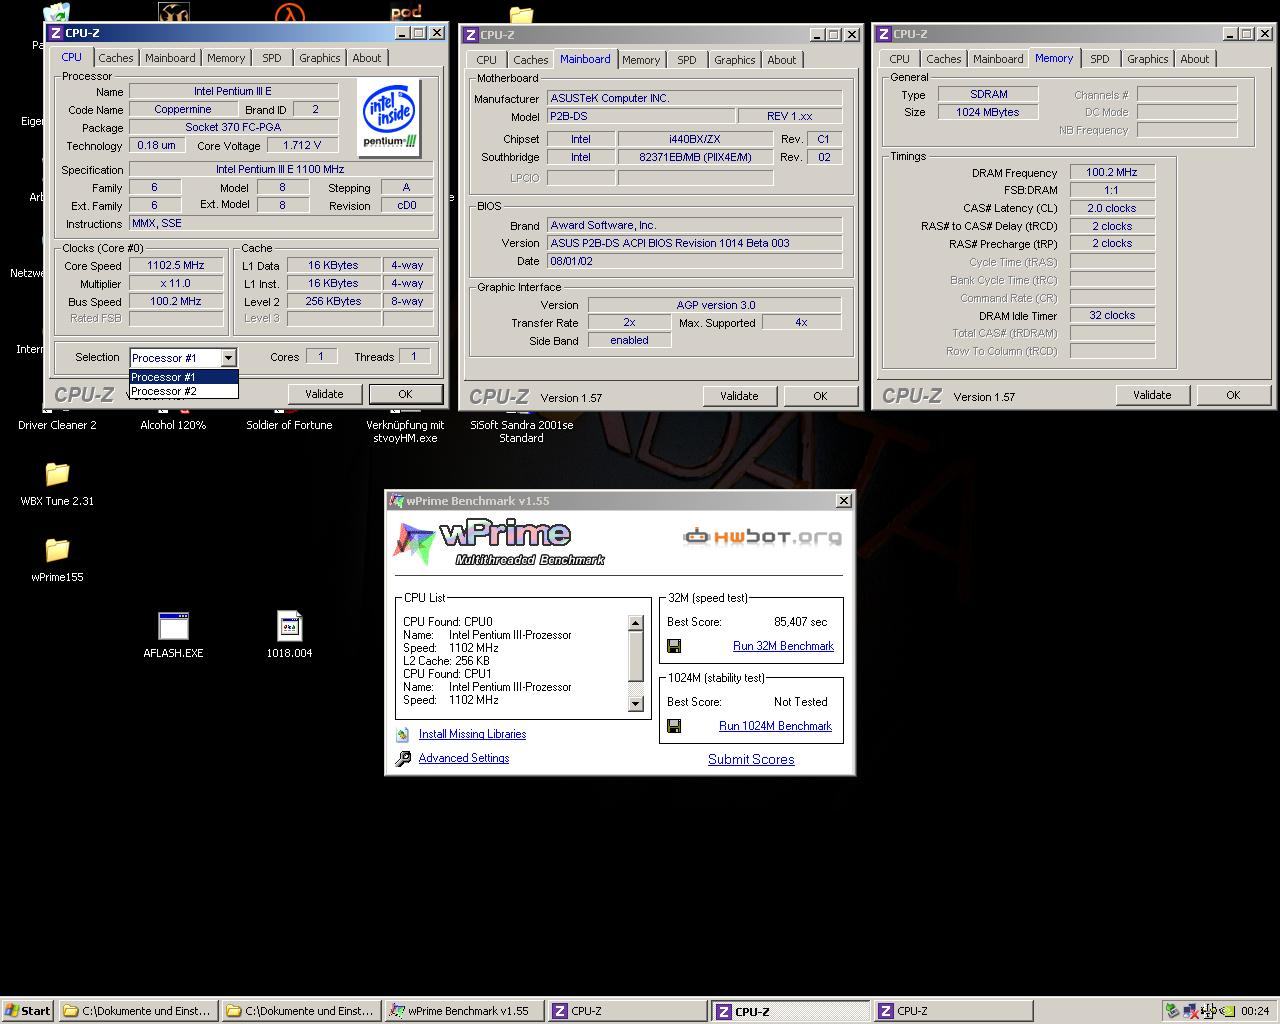Viewport: 1280px width, 1024px height.
Task: Click the BIOS Version field text
Action: (694, 243)
